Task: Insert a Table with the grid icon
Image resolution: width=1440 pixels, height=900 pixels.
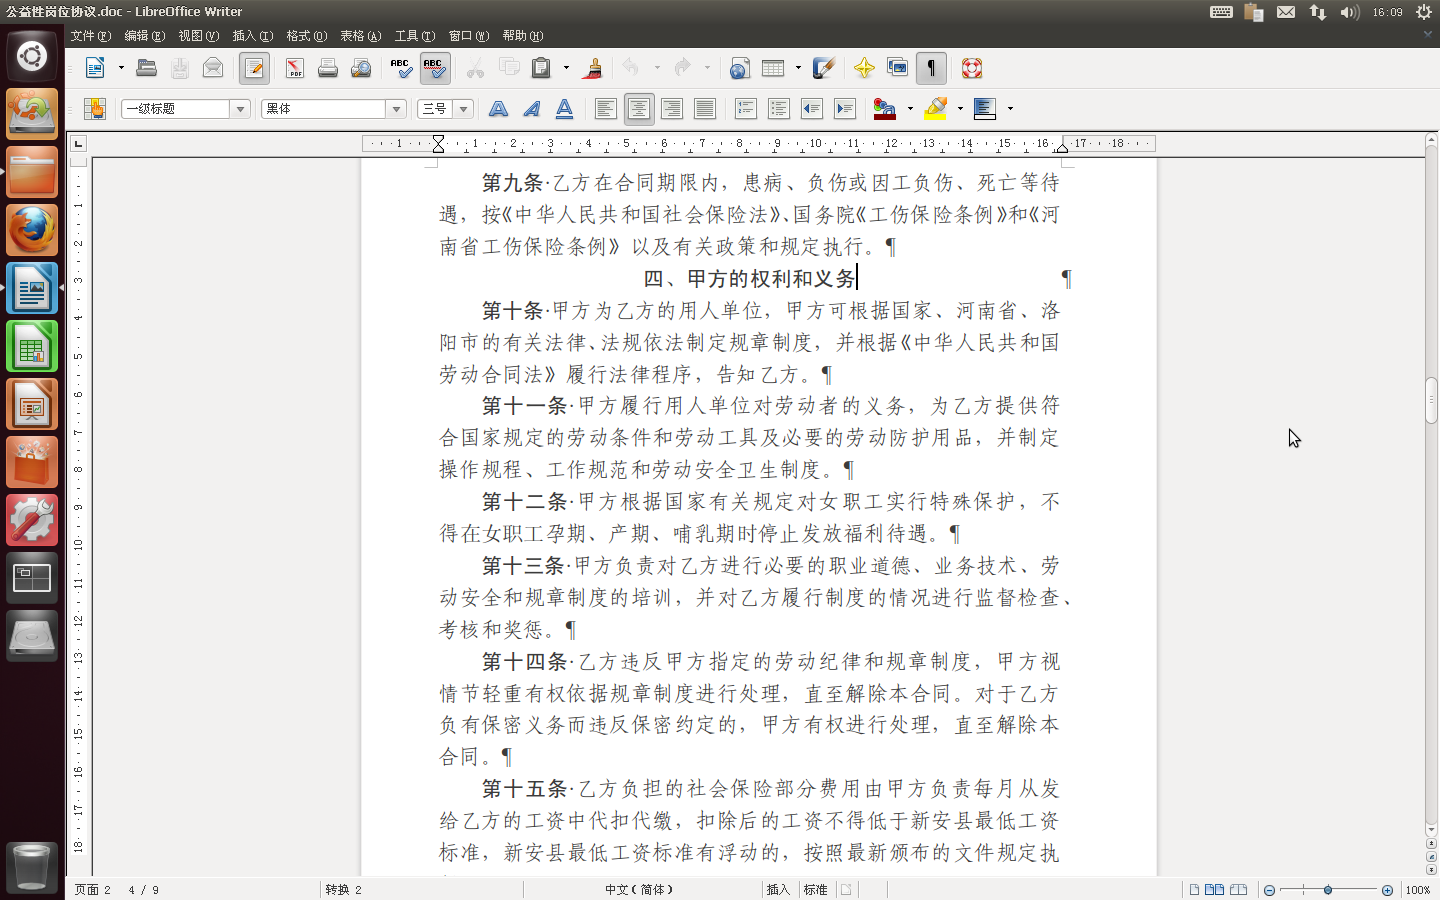Action: point(773,68)
